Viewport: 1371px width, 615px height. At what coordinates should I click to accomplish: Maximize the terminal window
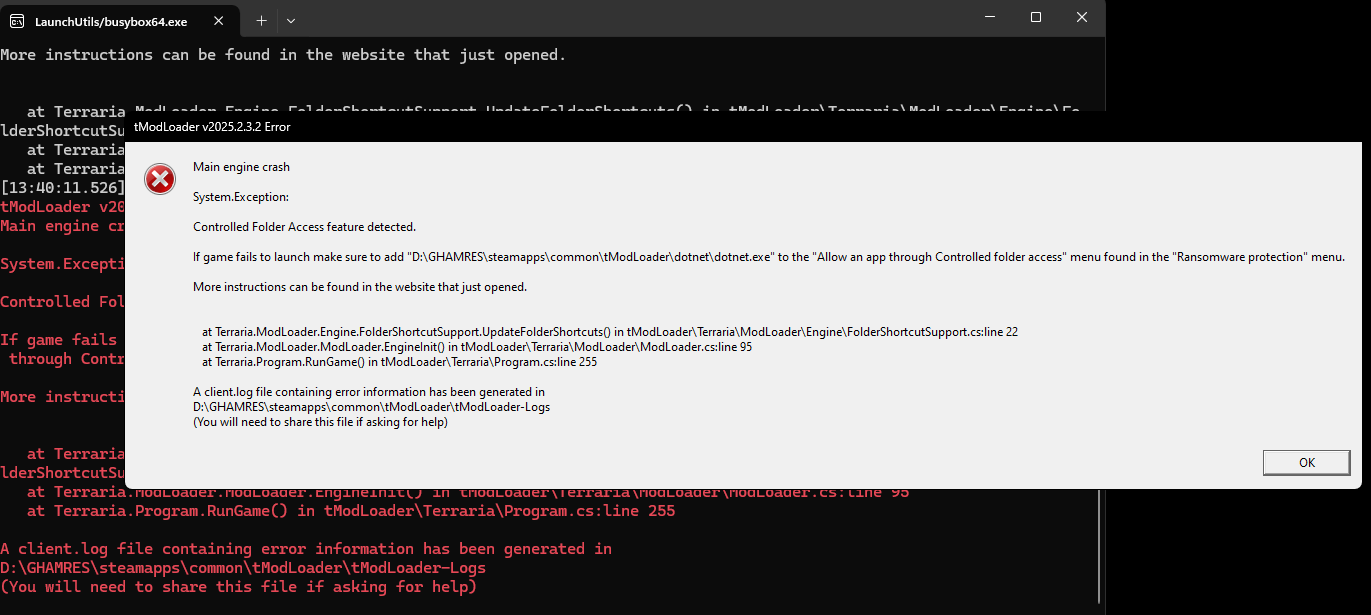[x=1036, y=17]
